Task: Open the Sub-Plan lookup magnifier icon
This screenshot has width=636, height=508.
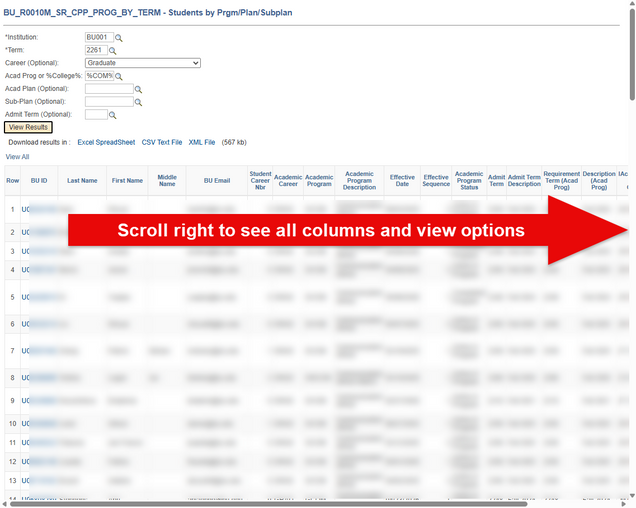Action: pyautogui.click(x=138, y=102)
